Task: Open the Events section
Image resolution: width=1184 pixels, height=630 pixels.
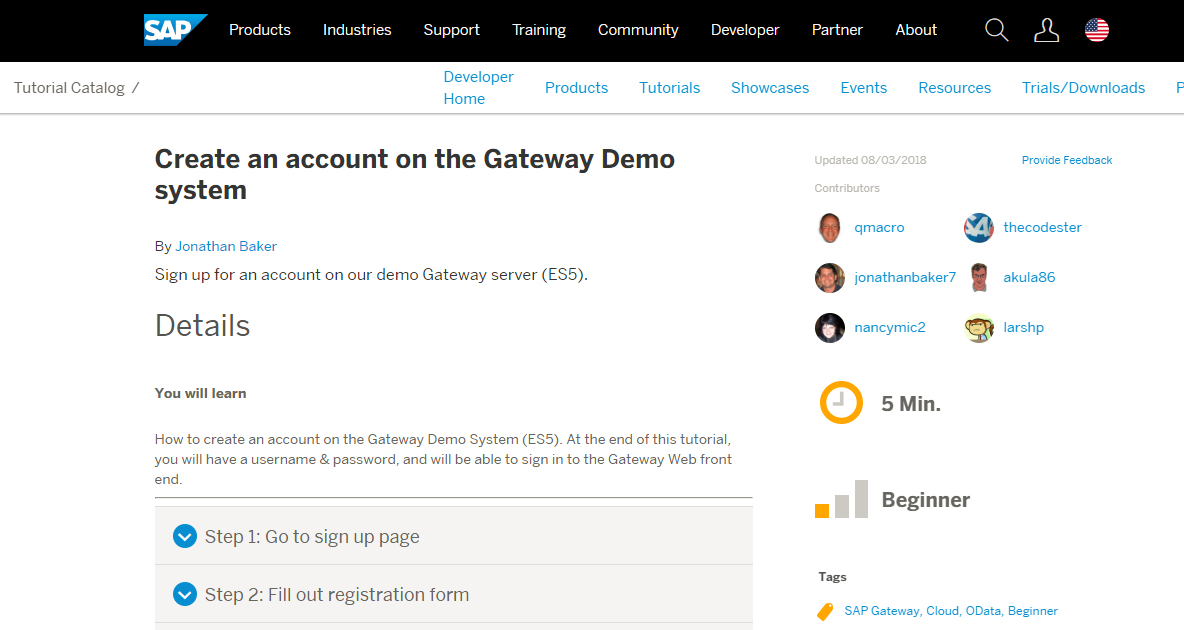Action: (863, 88)
